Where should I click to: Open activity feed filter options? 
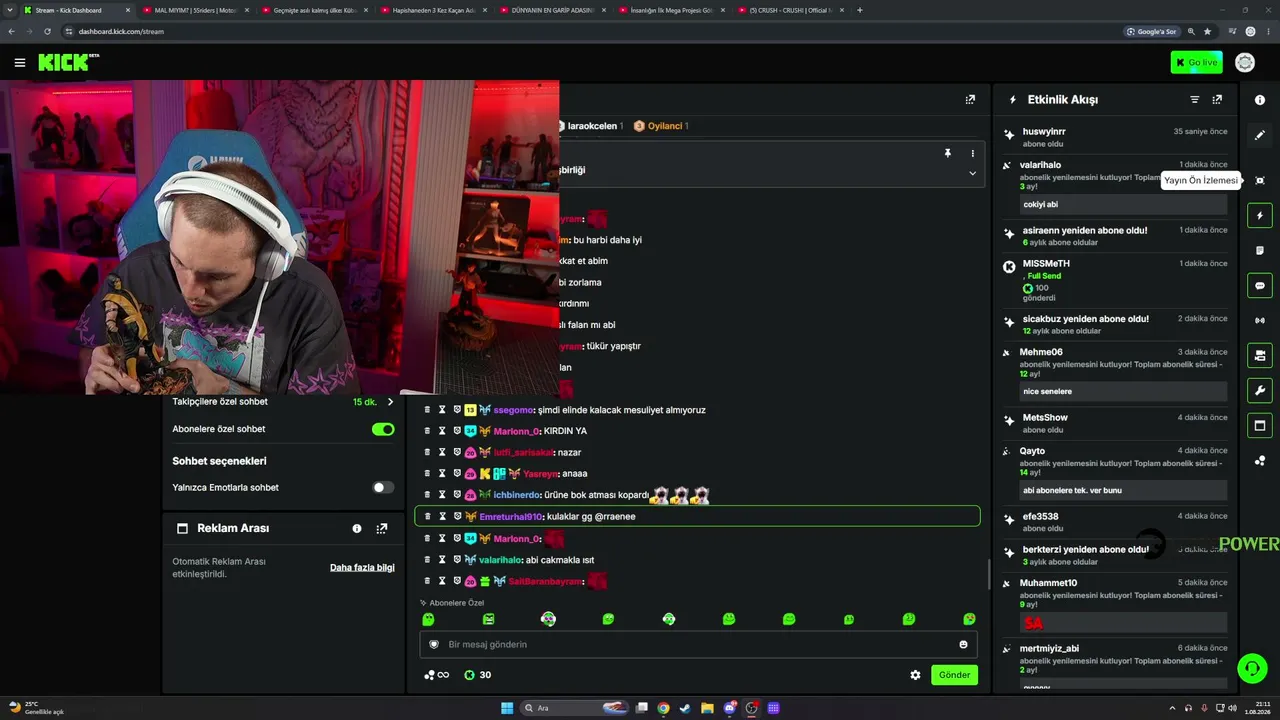1194,100
